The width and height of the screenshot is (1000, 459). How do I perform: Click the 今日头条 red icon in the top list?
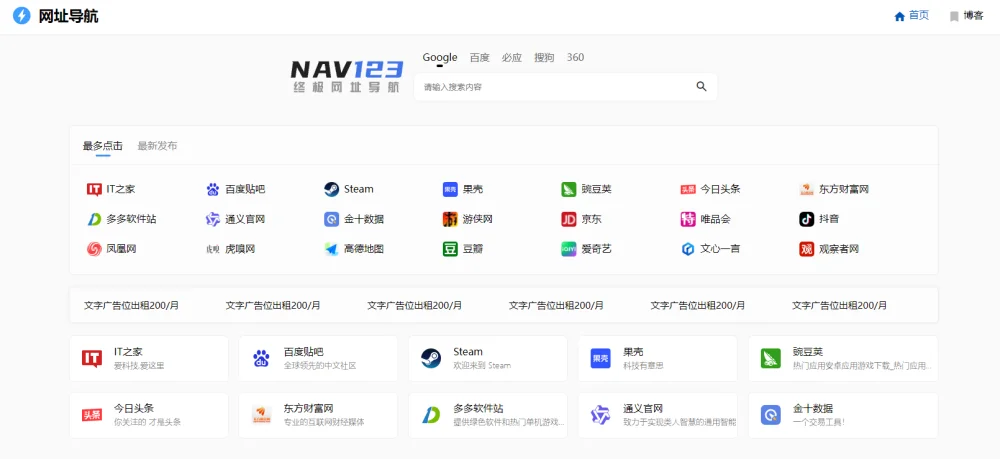coord(688,189)
